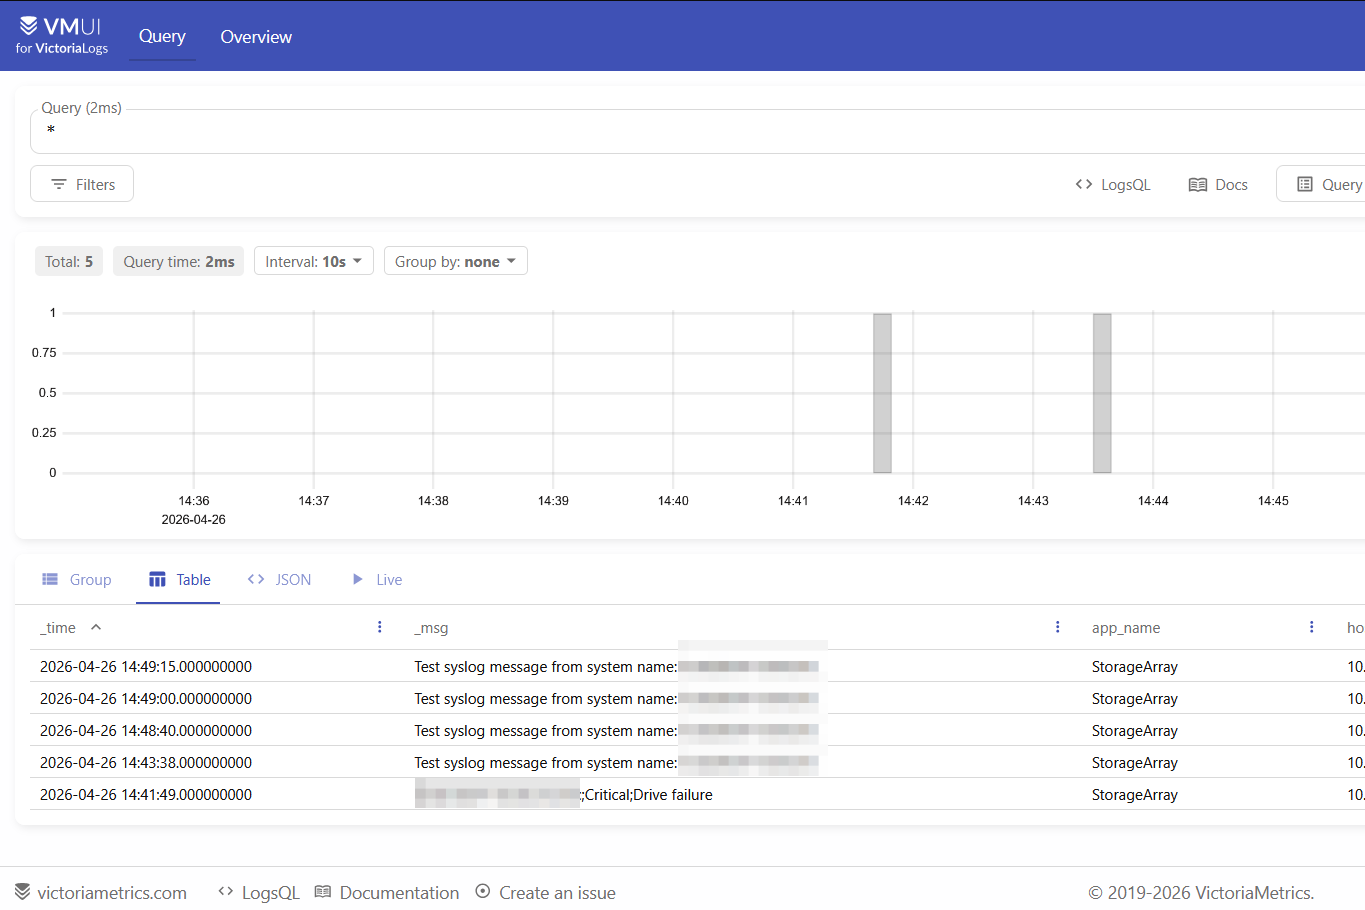Click StorageArray in the 14:49:15 row

(x=1135, y=667)
